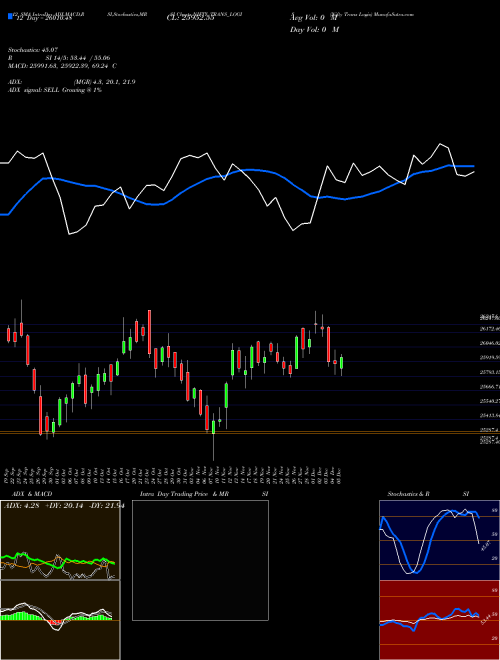Click the last green candlestick on the chart
Screen dimensions: 500x660
pyautogui.click(x=341, y=363)
